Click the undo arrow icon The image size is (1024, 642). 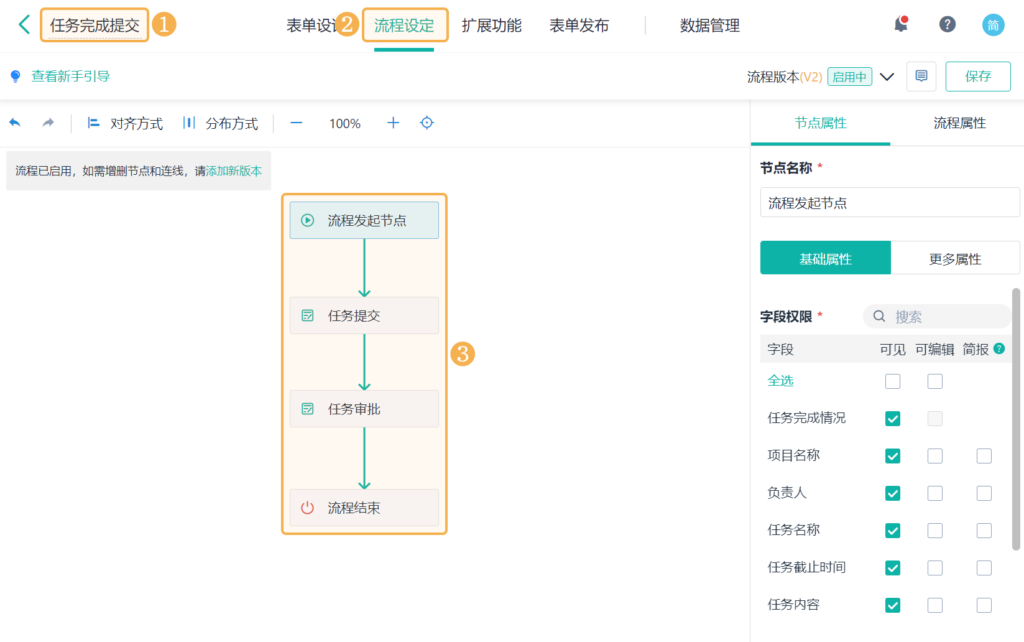pos(13,123)
